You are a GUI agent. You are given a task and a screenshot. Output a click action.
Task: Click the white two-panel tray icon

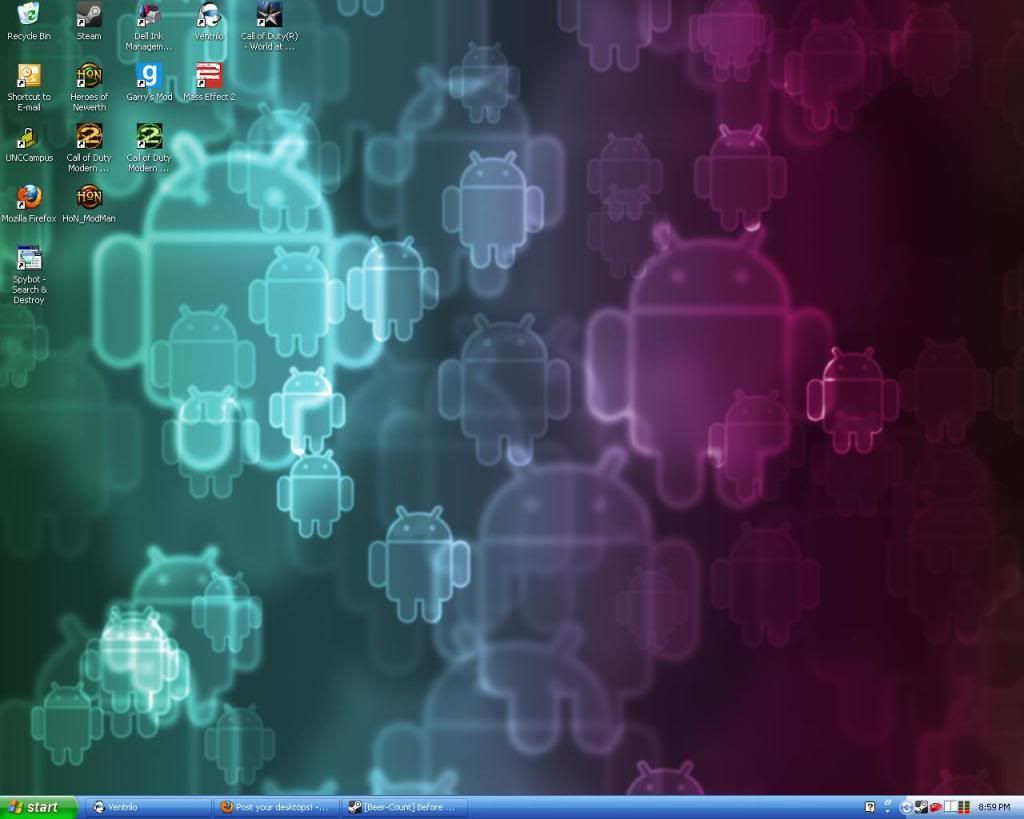950,808
